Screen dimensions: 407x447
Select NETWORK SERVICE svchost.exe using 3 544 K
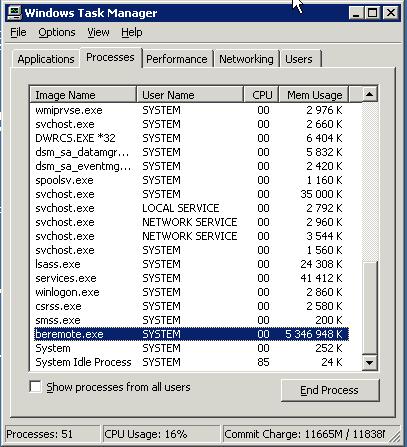pos(191,236)
